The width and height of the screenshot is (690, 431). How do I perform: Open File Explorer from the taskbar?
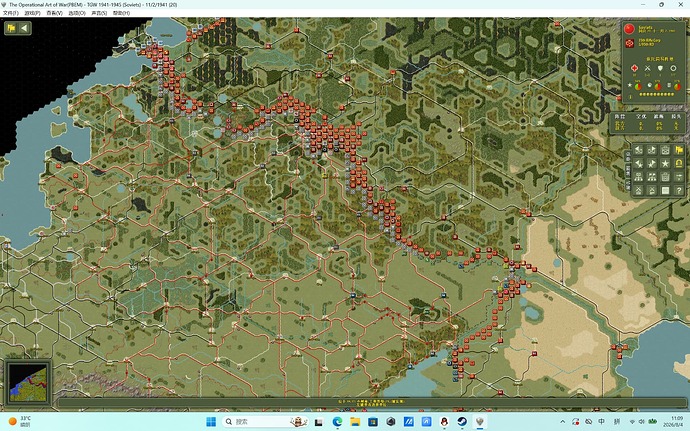click(x=355, y=421)
